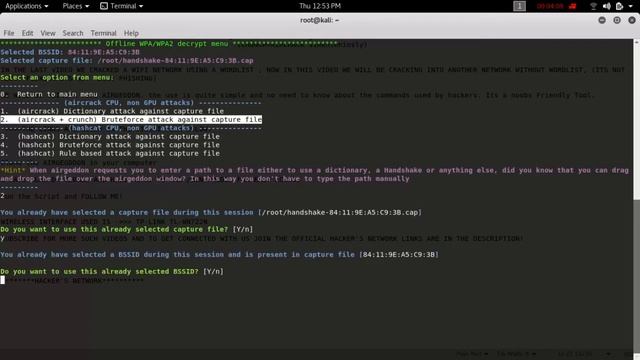
Task: Click the battery power icon
Action: point(619,6)
